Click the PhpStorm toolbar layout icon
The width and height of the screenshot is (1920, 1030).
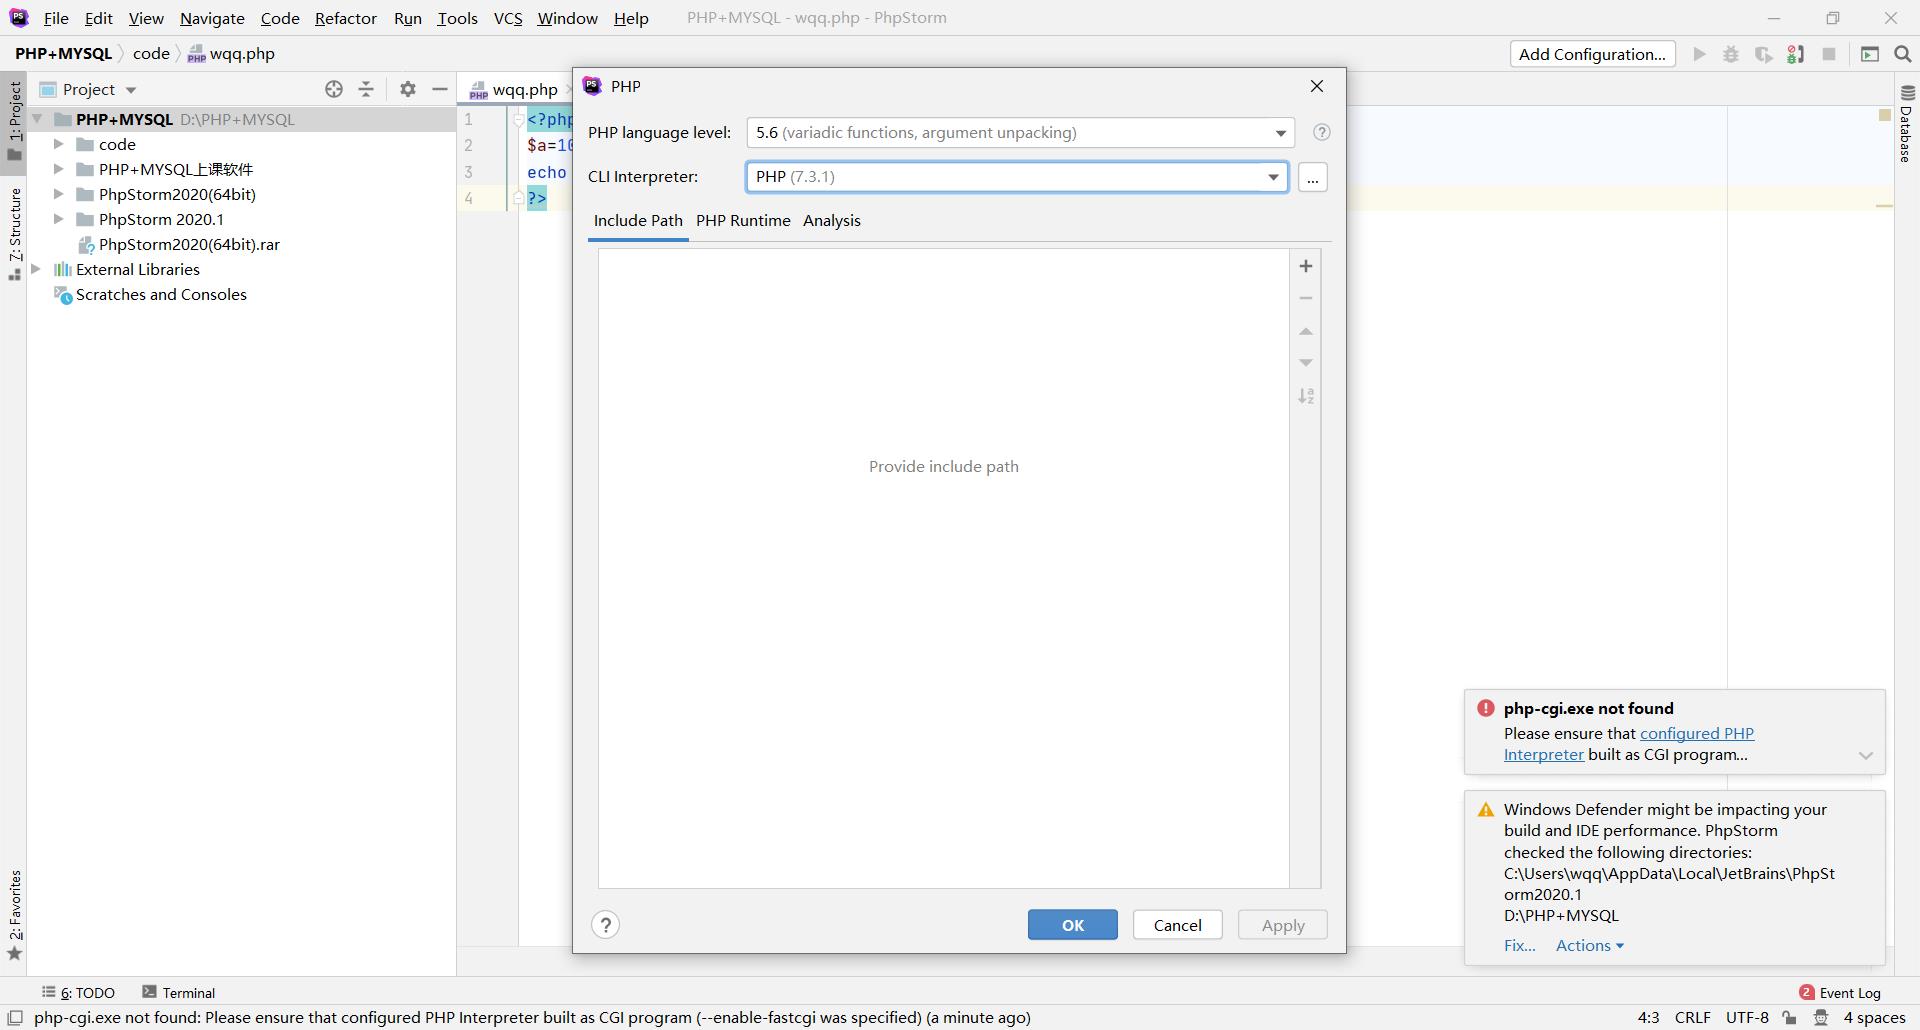click(1869, 54)
